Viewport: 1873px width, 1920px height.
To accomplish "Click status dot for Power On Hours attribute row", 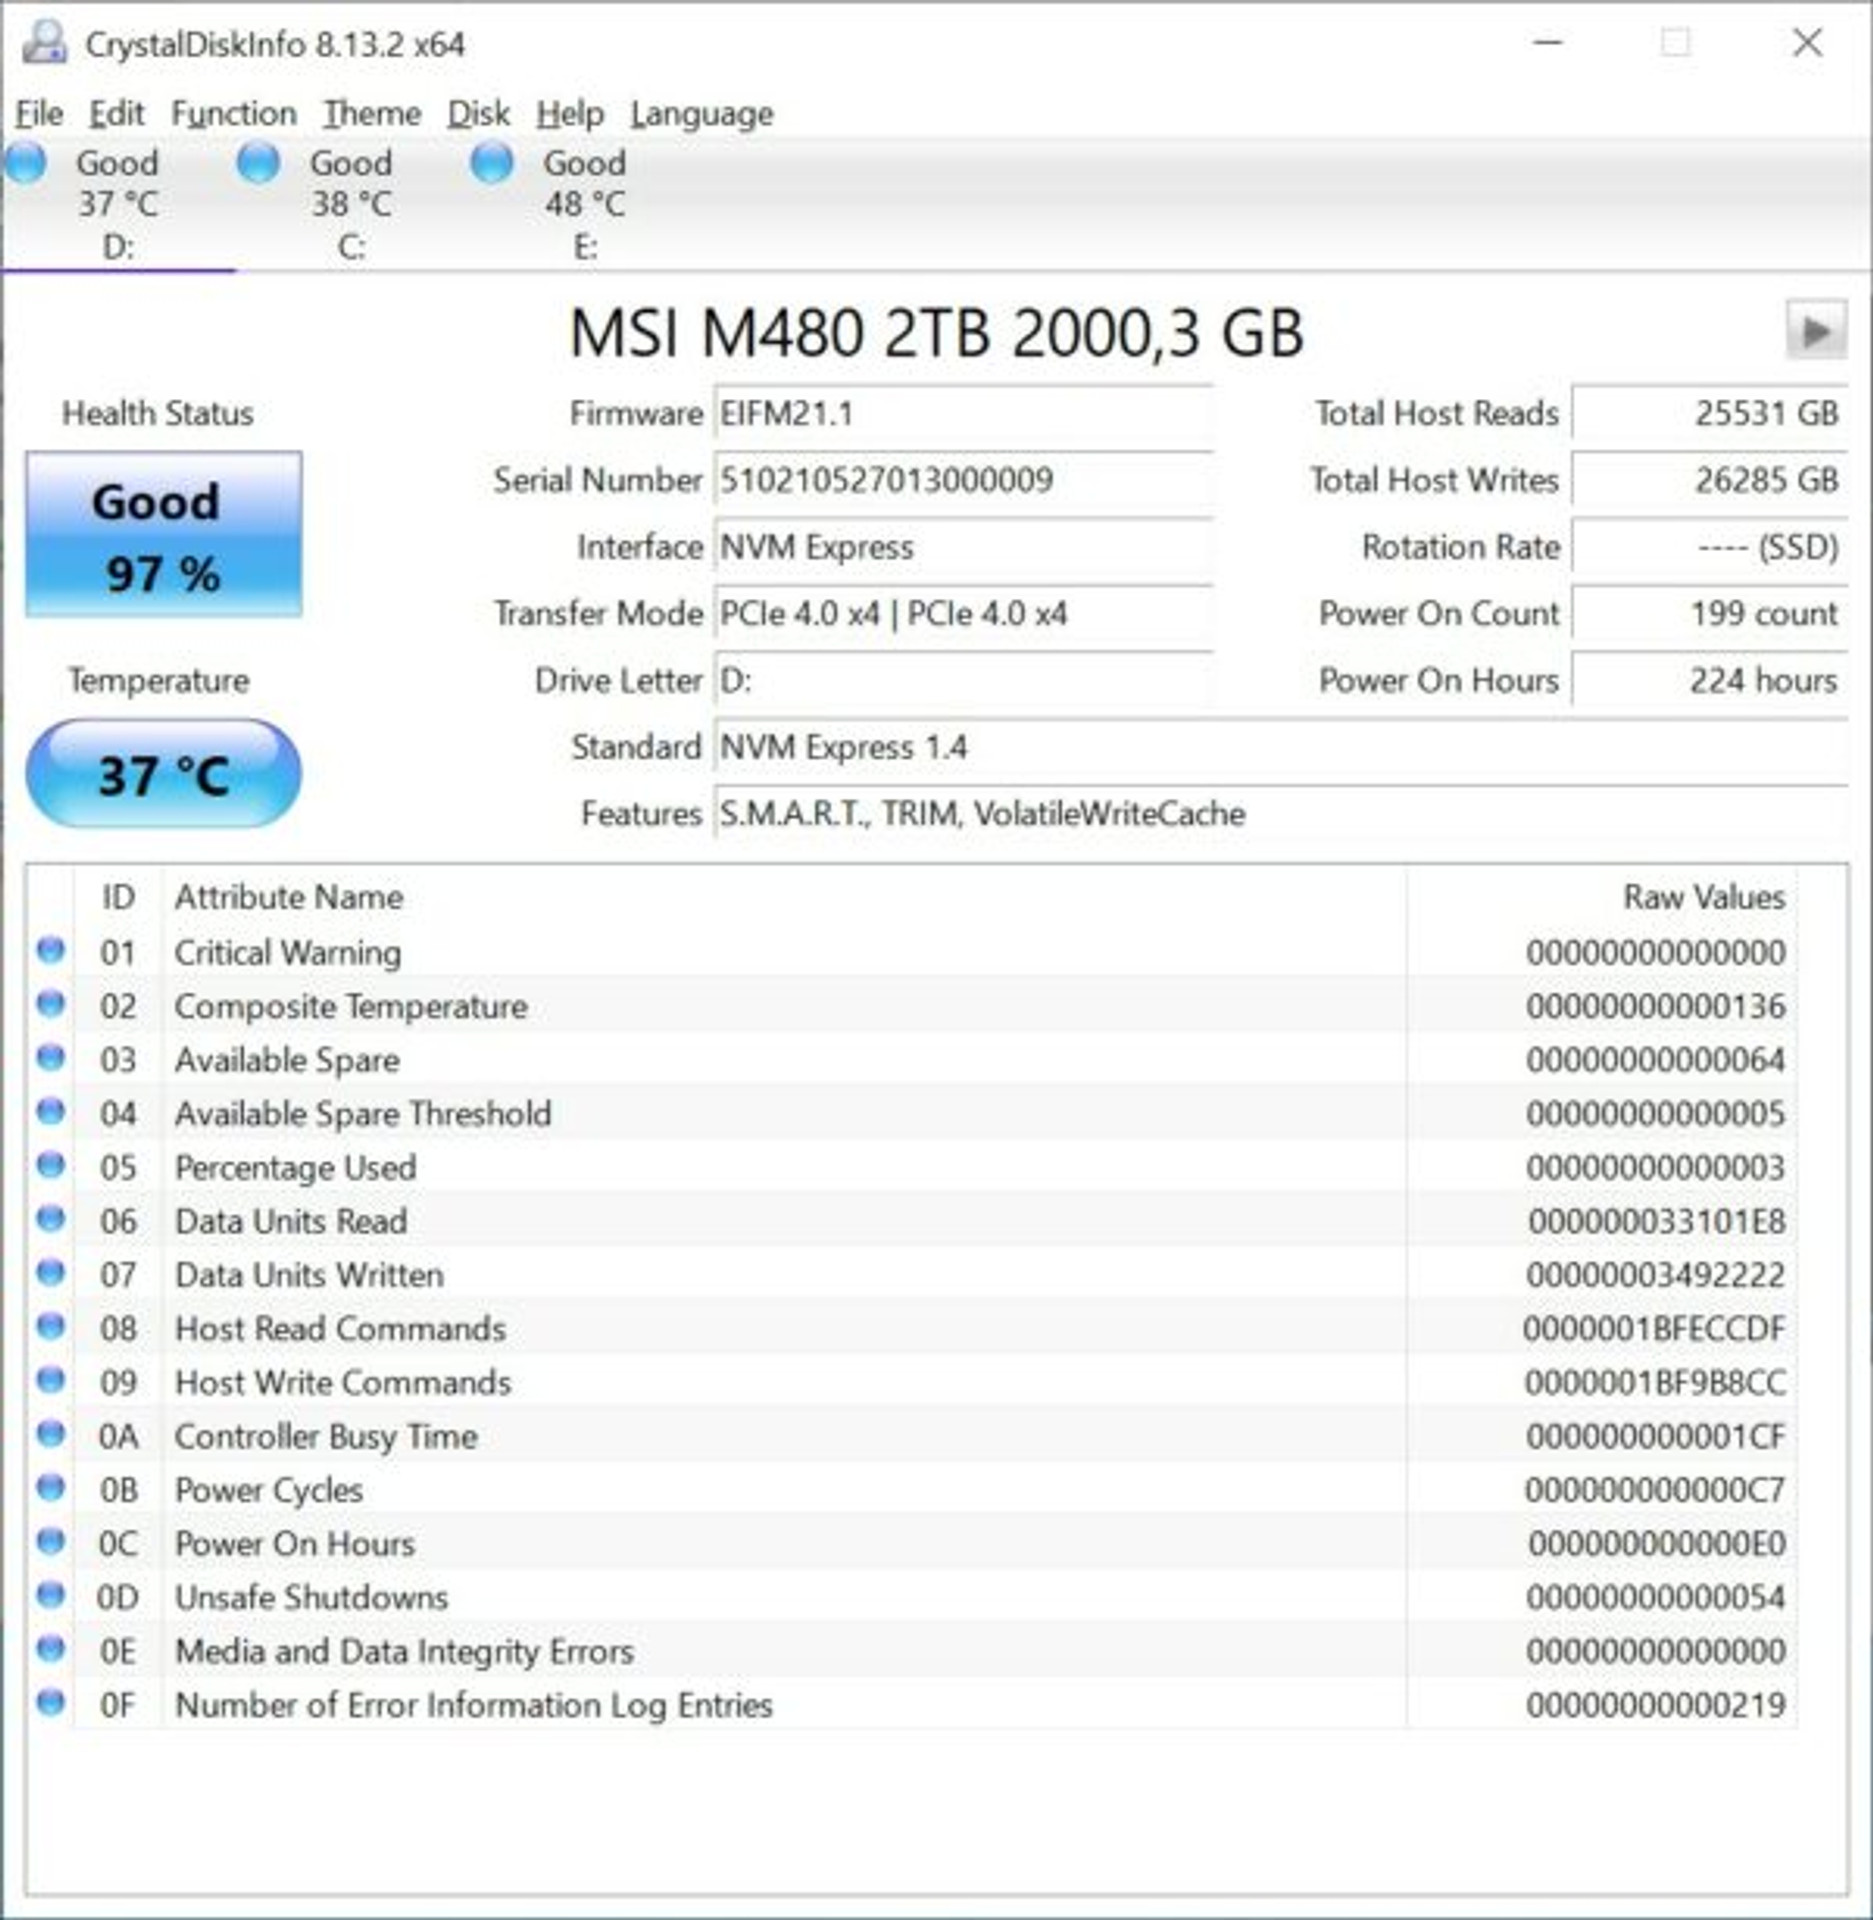I will coord(50,1541).
